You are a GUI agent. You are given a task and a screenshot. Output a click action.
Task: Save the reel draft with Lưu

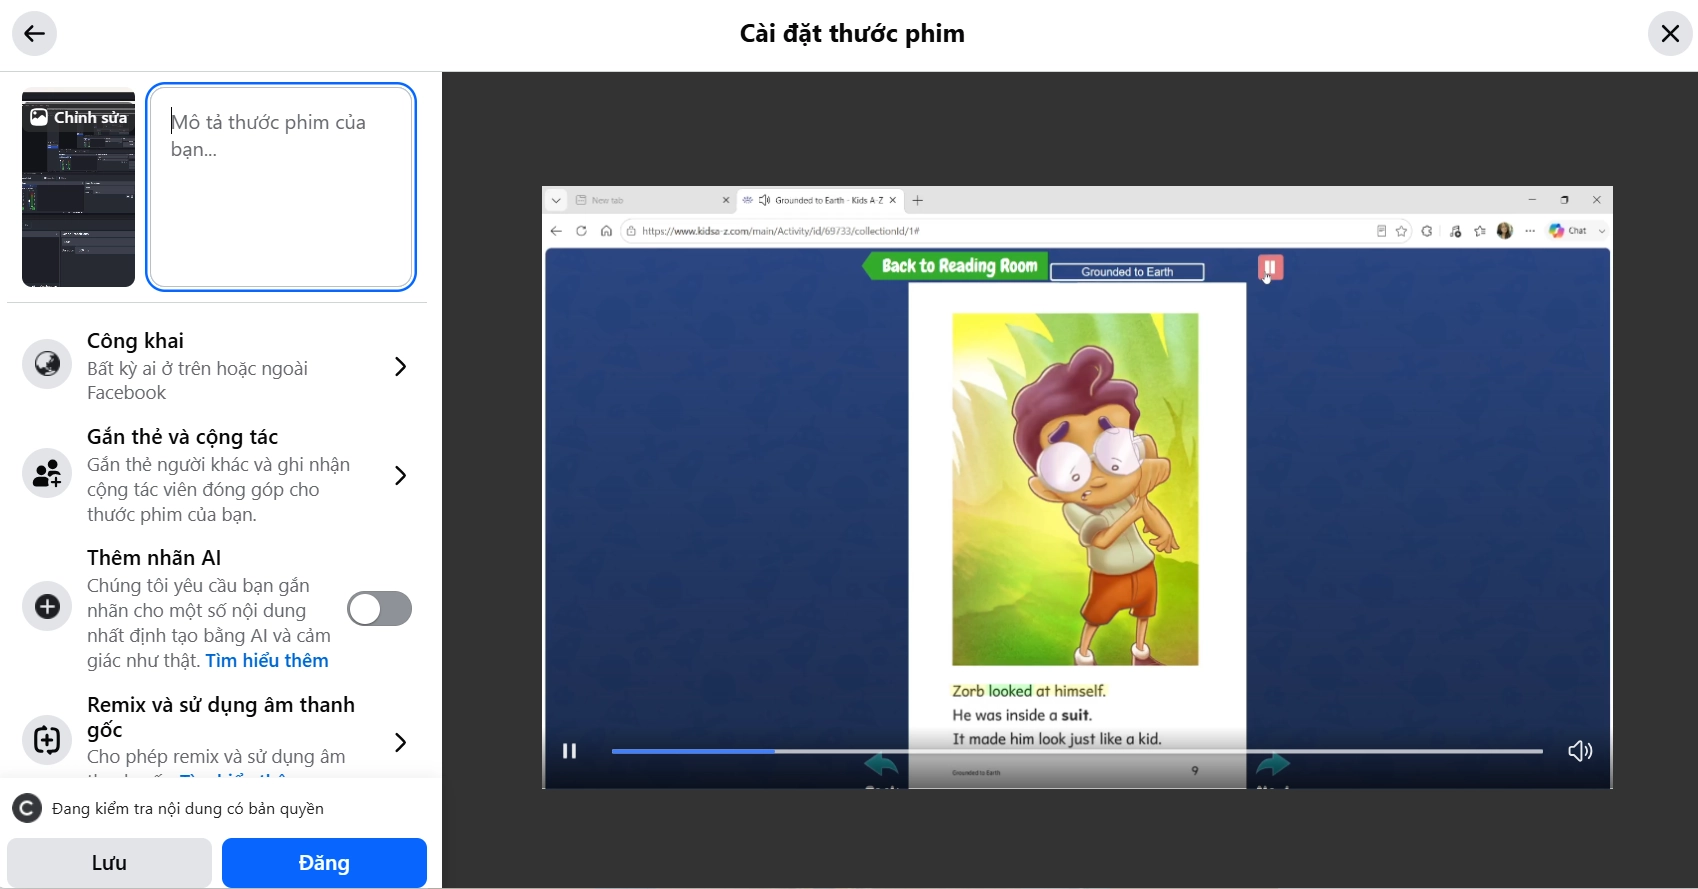click(109, 863)
